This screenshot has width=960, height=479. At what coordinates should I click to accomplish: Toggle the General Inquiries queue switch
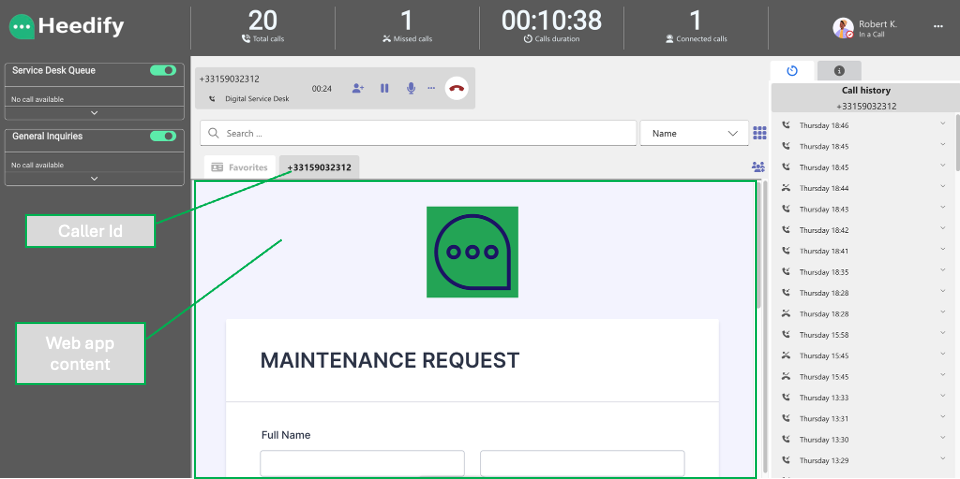pyautogui.click(x=162, y=136)
